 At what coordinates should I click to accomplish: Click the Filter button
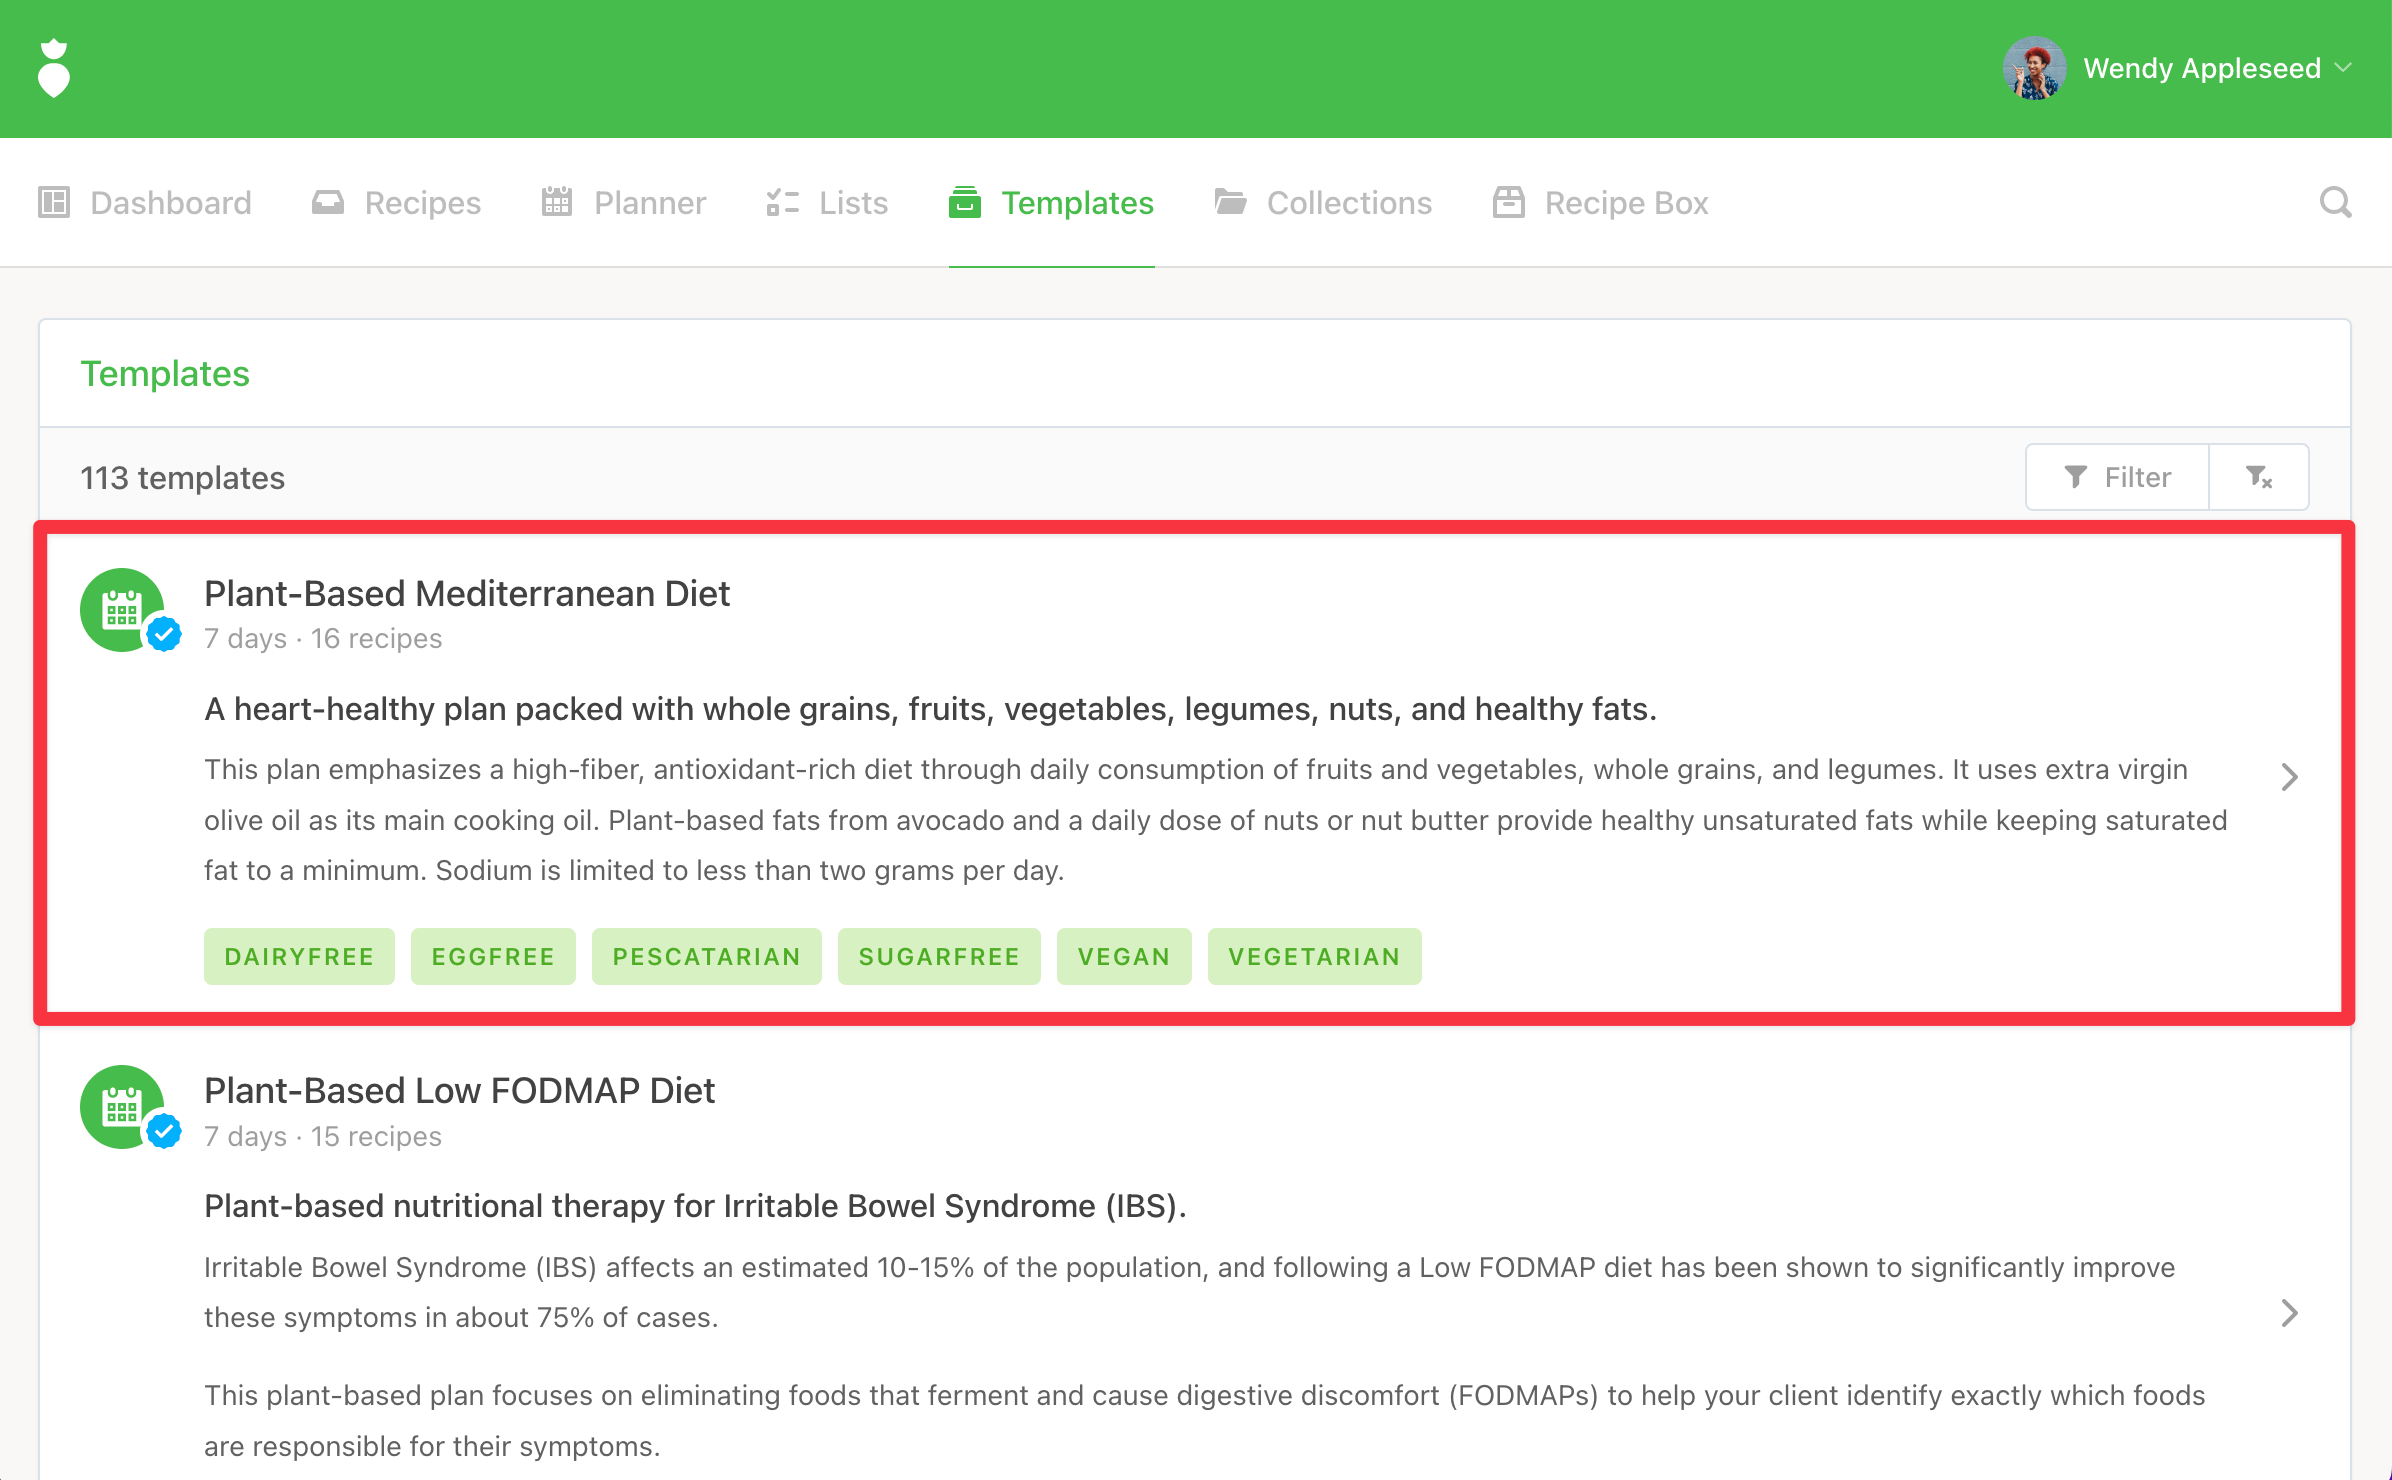(2117, 477)
